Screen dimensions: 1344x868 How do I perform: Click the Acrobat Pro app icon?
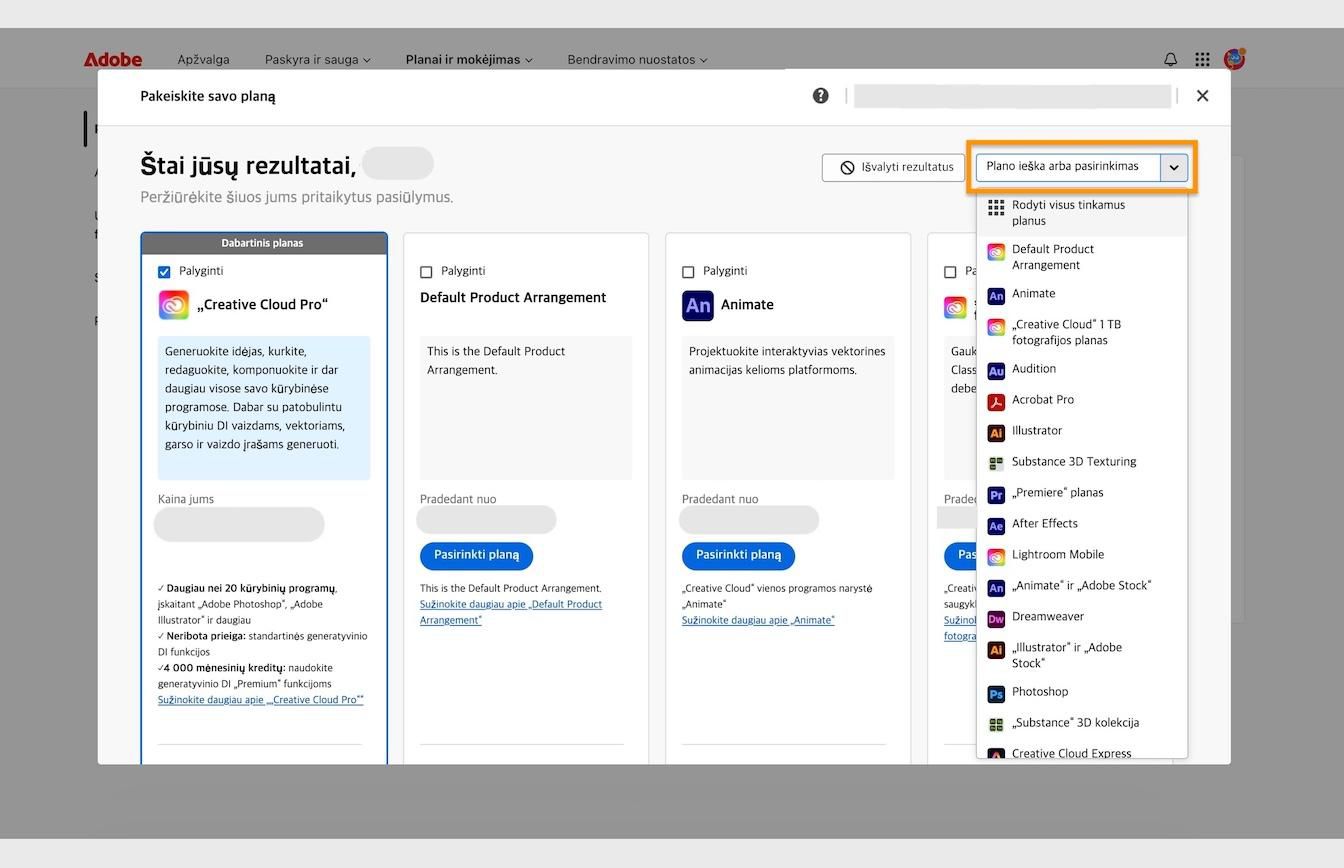tap(996, 402)
